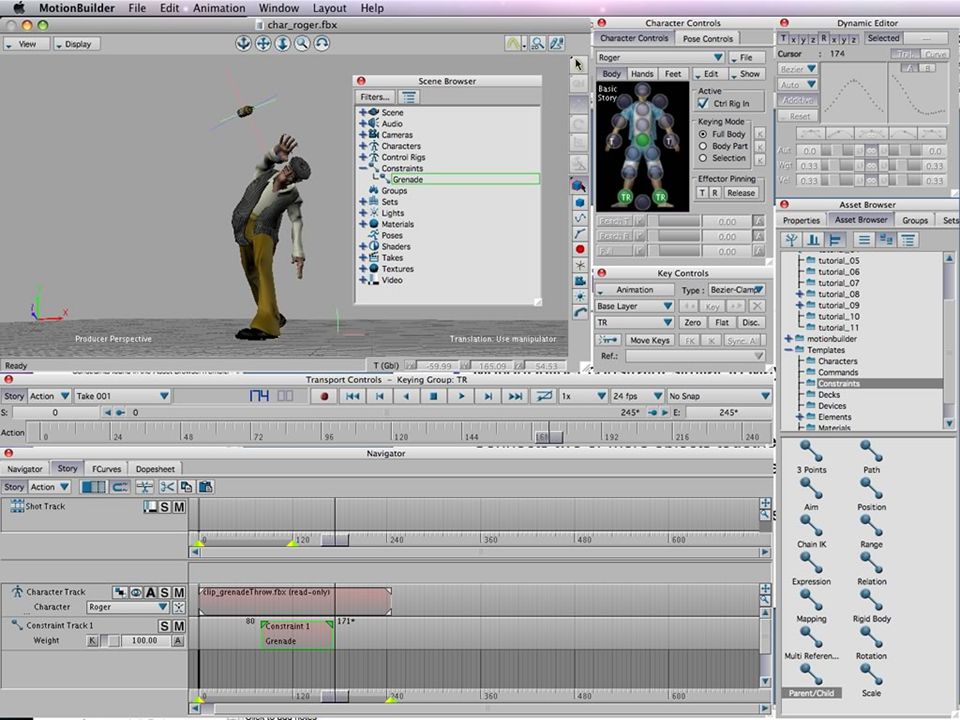Toggle Character Track visibility eye
This screenshot has height=720, width=960.
[136, 592]
